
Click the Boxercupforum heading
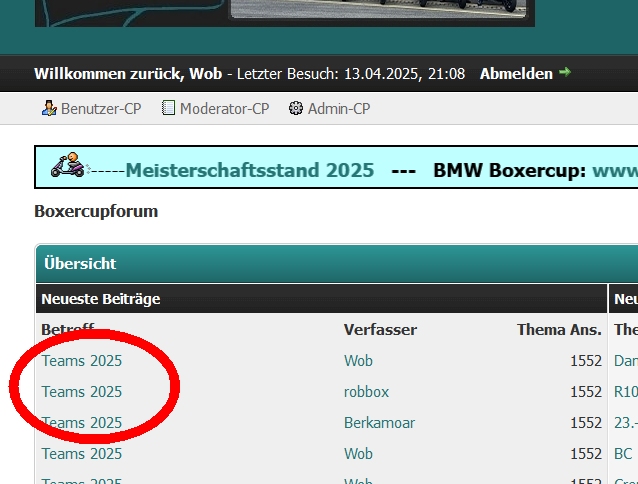(x=96, y=211)
